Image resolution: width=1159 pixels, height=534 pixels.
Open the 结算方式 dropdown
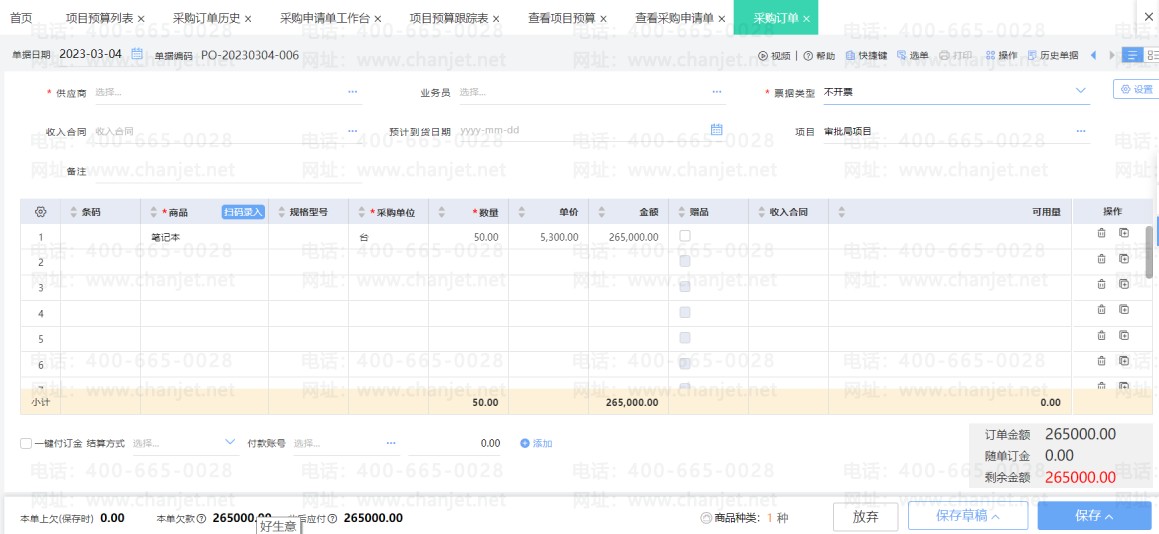coord(229,442)
